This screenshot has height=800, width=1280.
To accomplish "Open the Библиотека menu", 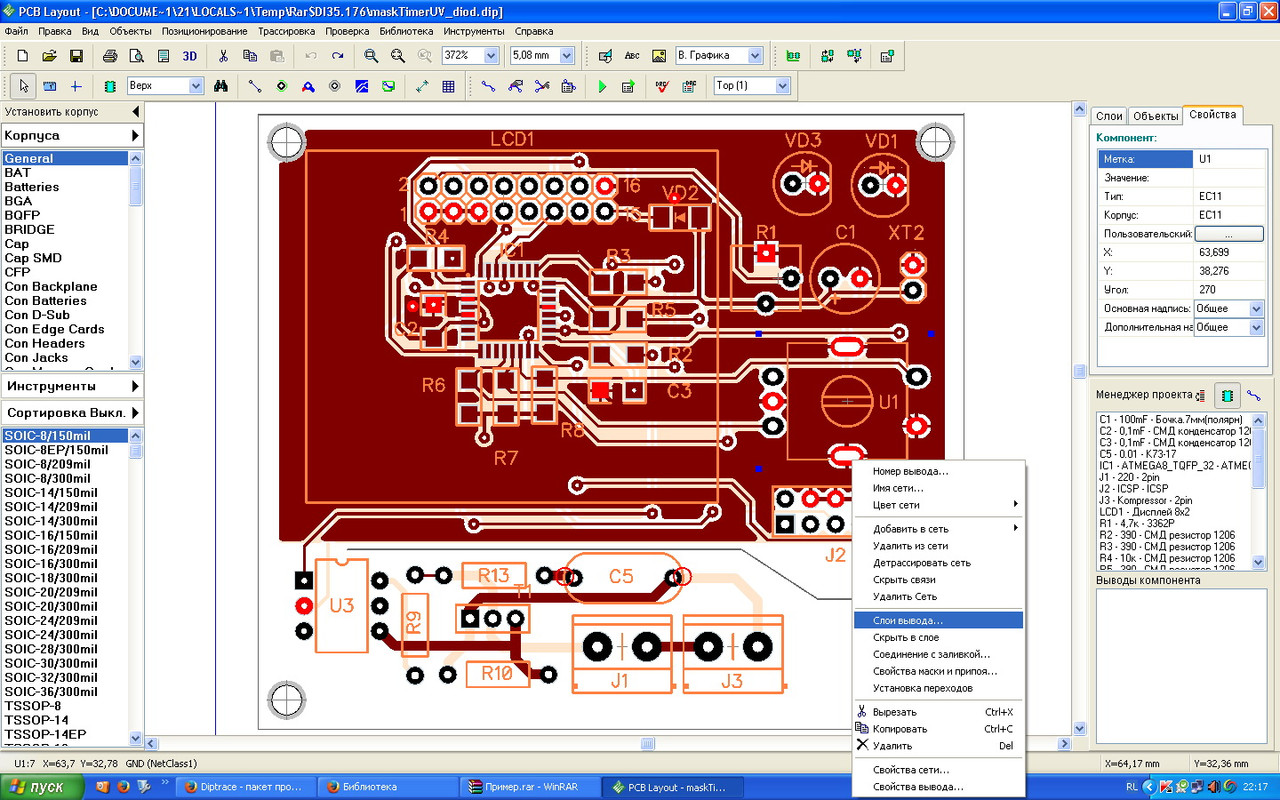I will click(x=406, y=31).
